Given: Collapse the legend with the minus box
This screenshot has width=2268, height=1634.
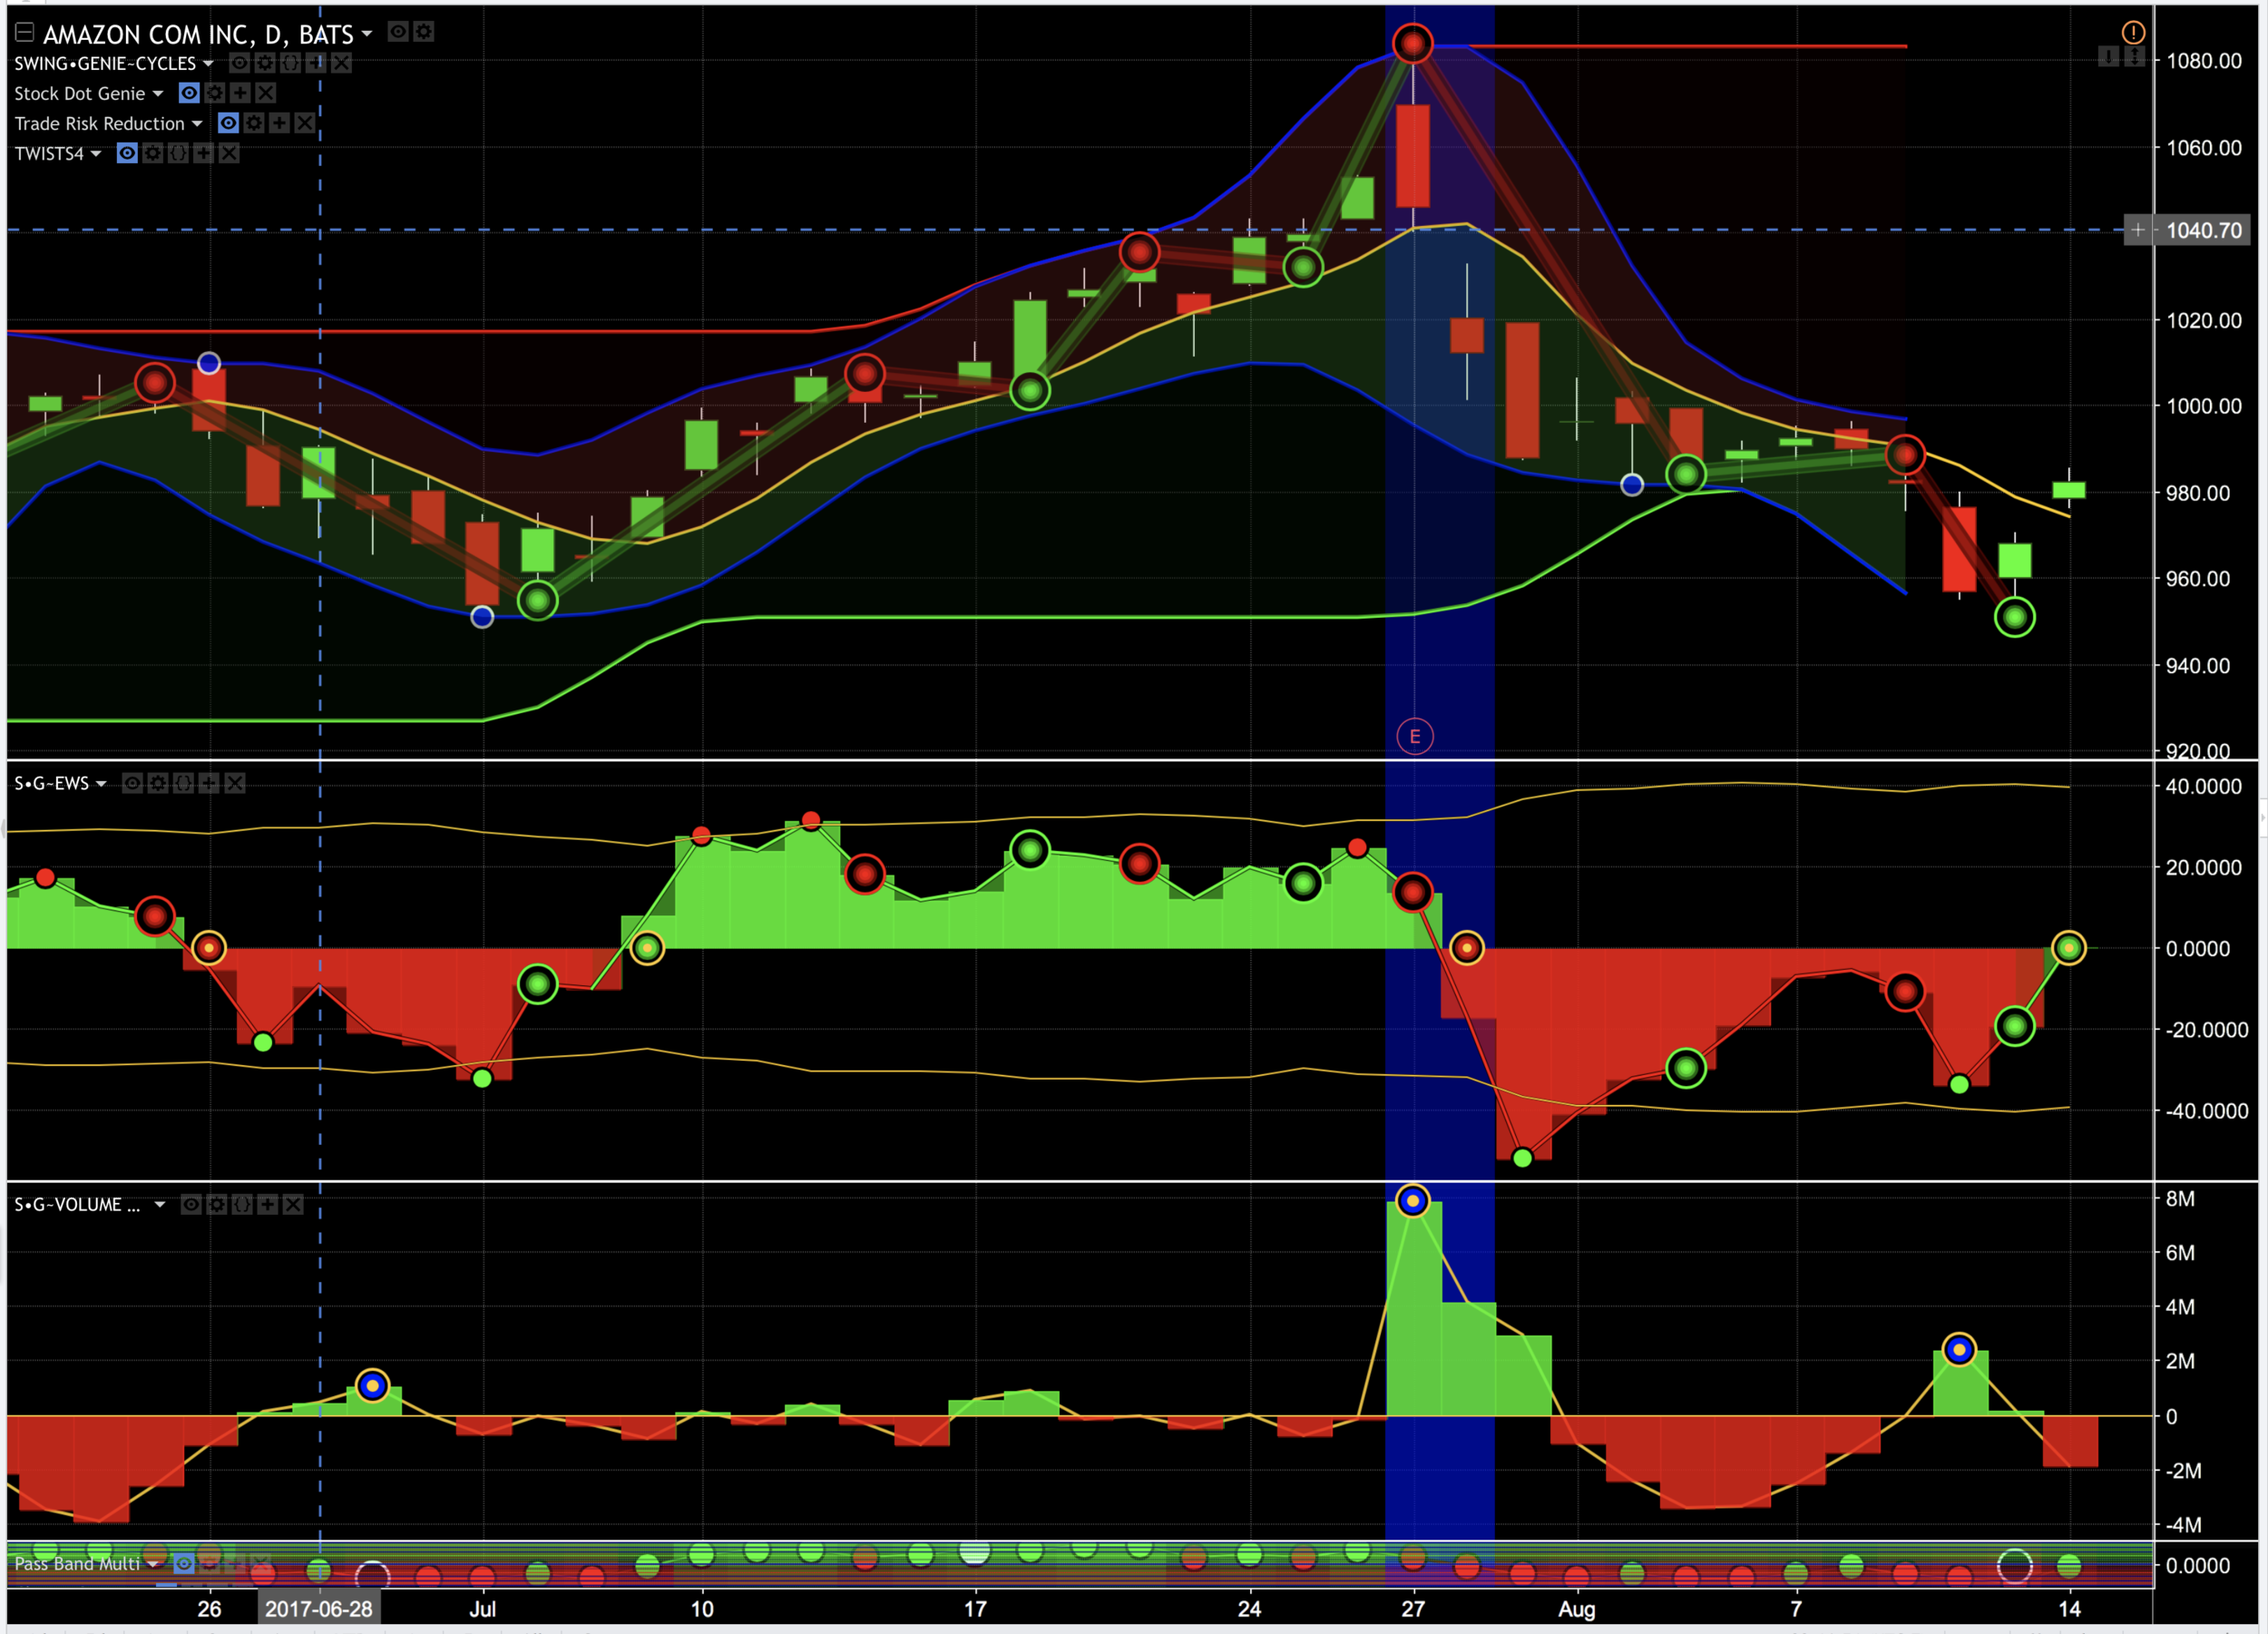Looking at the screenshot, I should coord(24,33).
